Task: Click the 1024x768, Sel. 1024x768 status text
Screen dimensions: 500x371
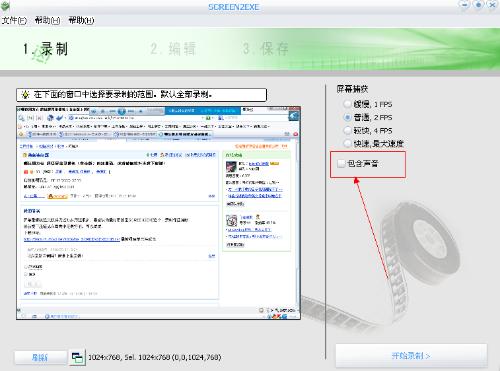Action: pos(154,357)
